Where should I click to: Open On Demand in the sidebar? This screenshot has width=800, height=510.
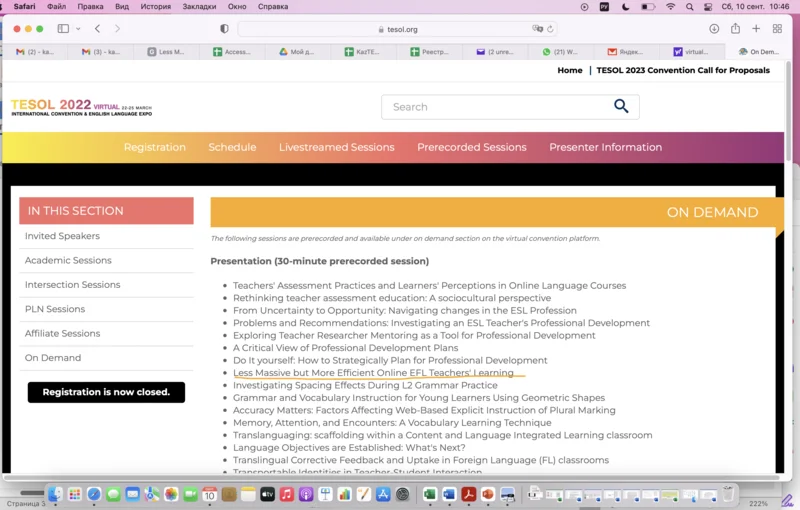point(53,358)
